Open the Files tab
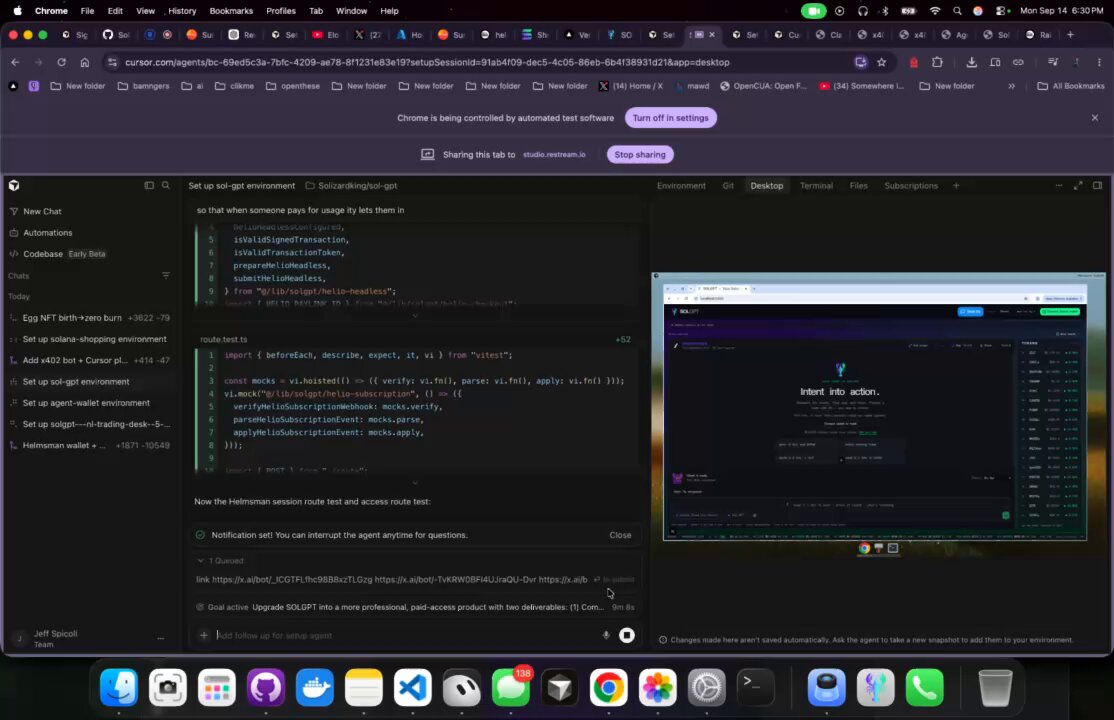Viewport: 1114px width, 720px height. [x=858, y=186]
